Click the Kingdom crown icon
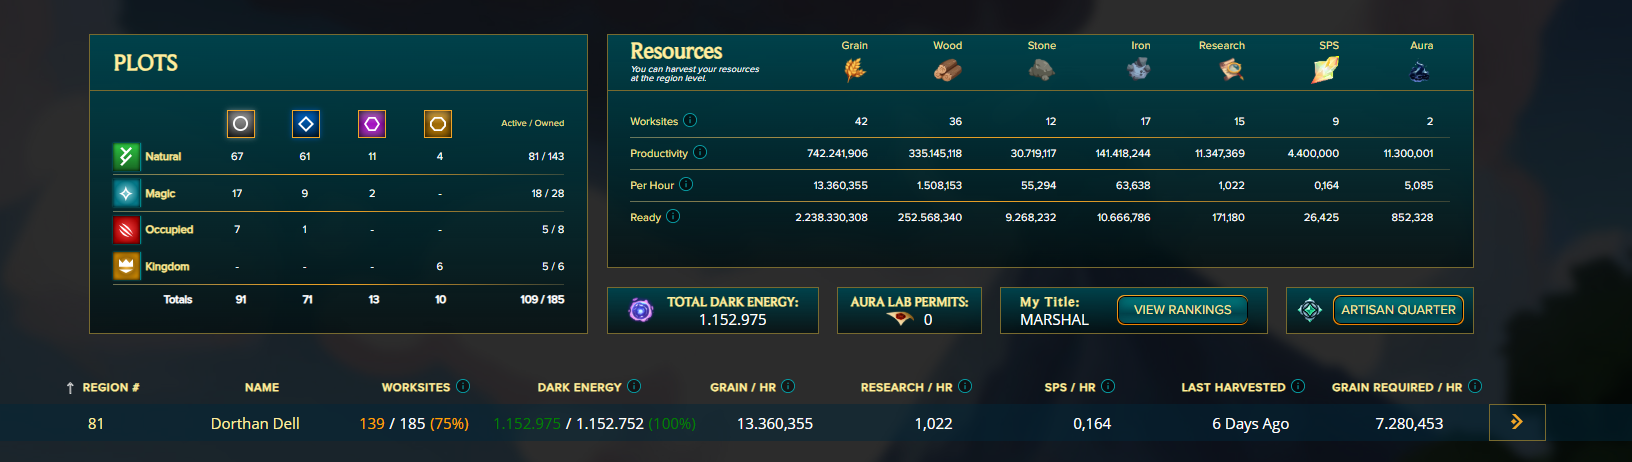This screenshot has height=462, width=1632. point(126,266)
